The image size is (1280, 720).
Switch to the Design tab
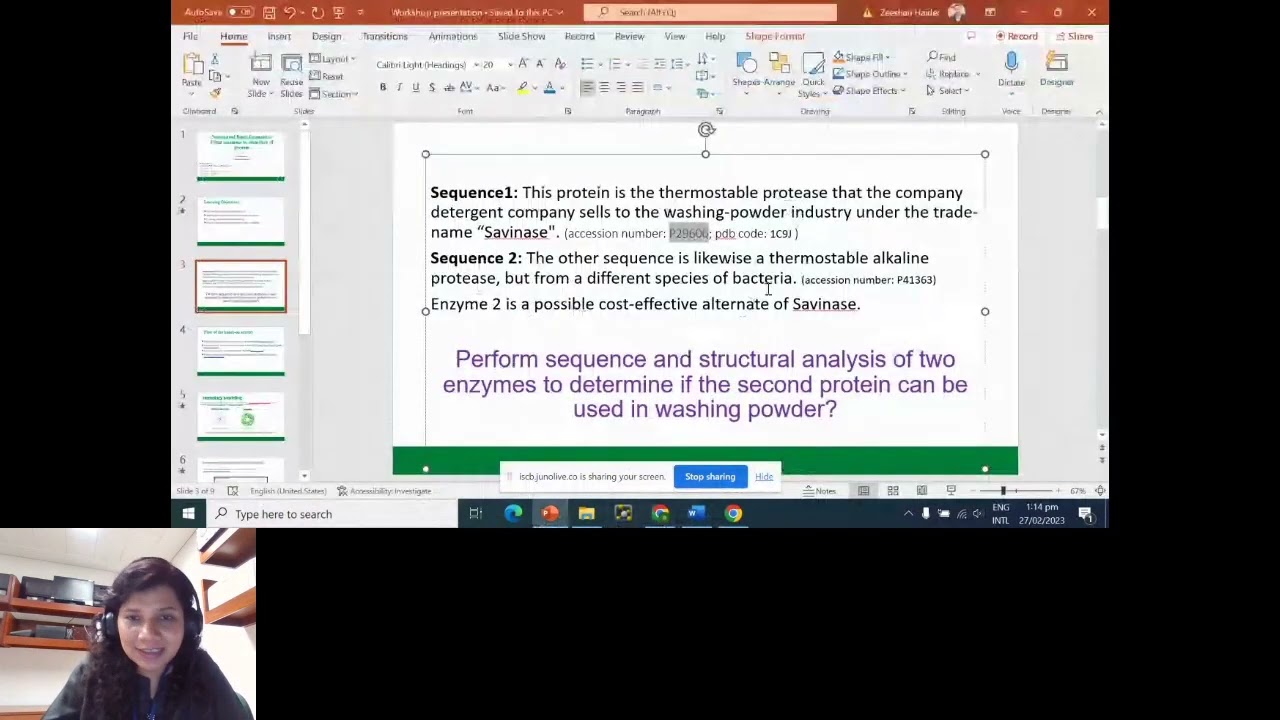click(326, 36)
